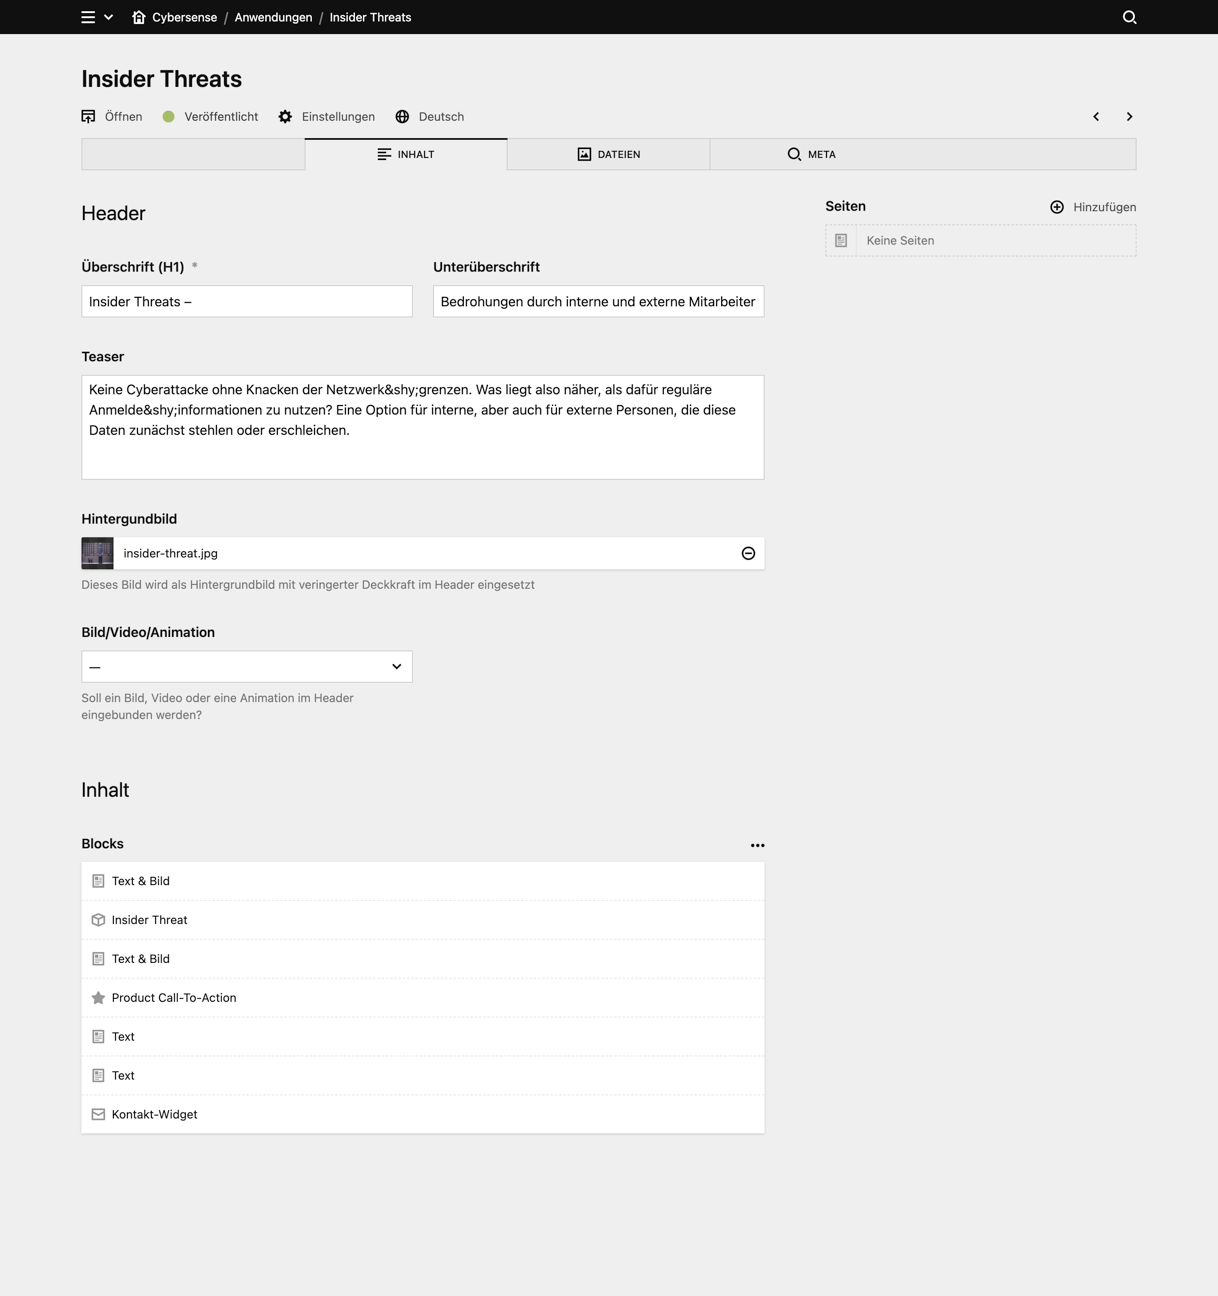Open the first Text & Bild block

point(423,881)
